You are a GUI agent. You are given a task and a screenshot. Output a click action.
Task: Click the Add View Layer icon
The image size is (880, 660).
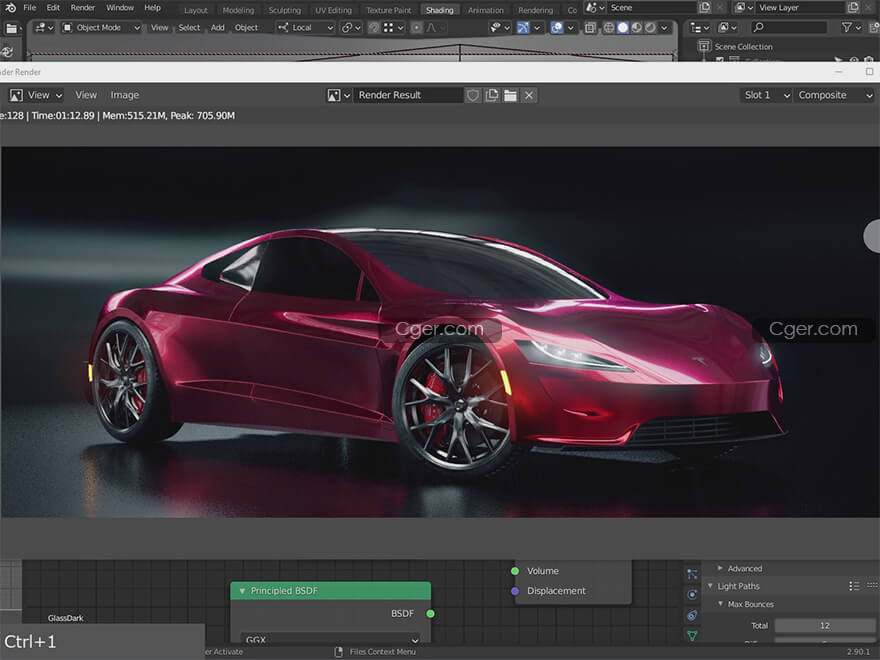click(x=853, y=8)
